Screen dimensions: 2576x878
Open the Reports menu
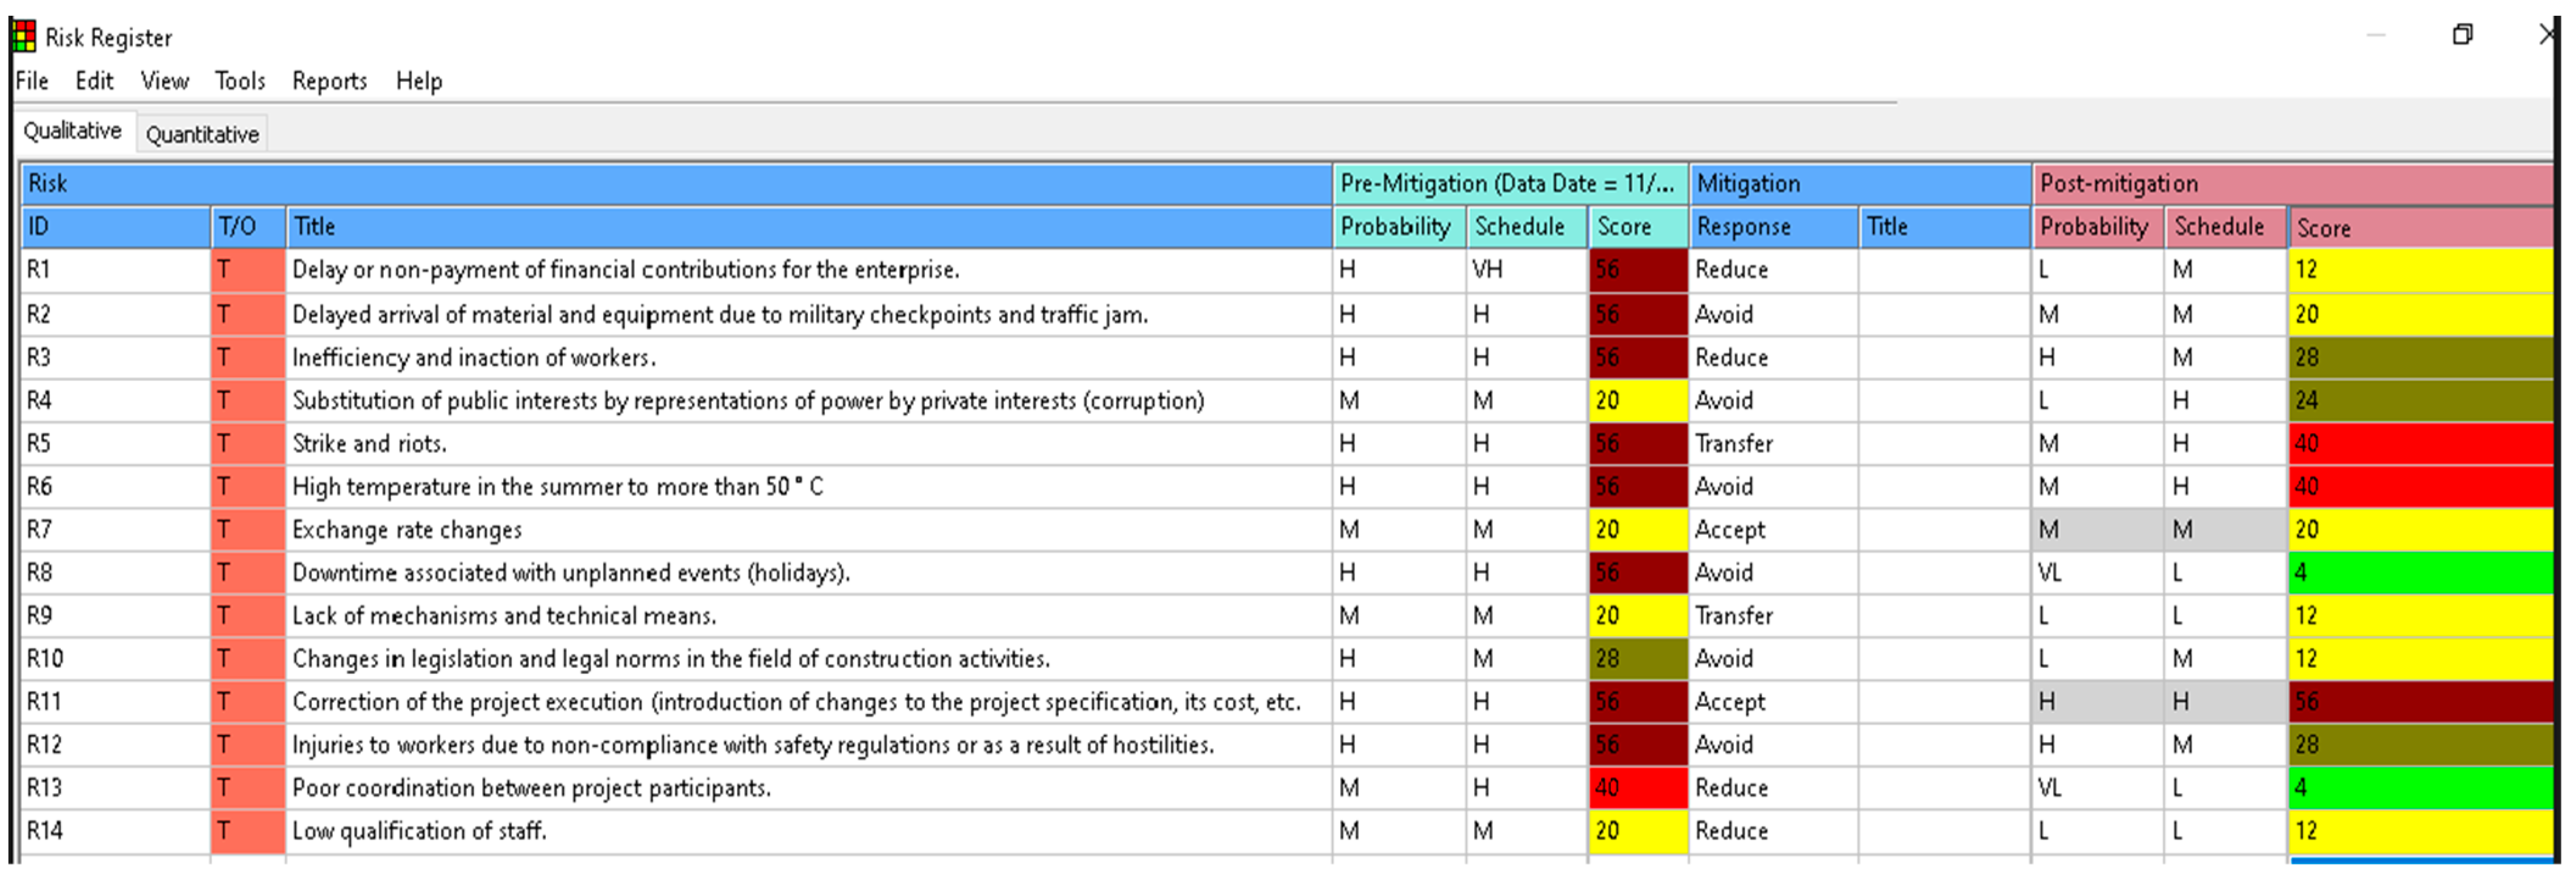329,81
